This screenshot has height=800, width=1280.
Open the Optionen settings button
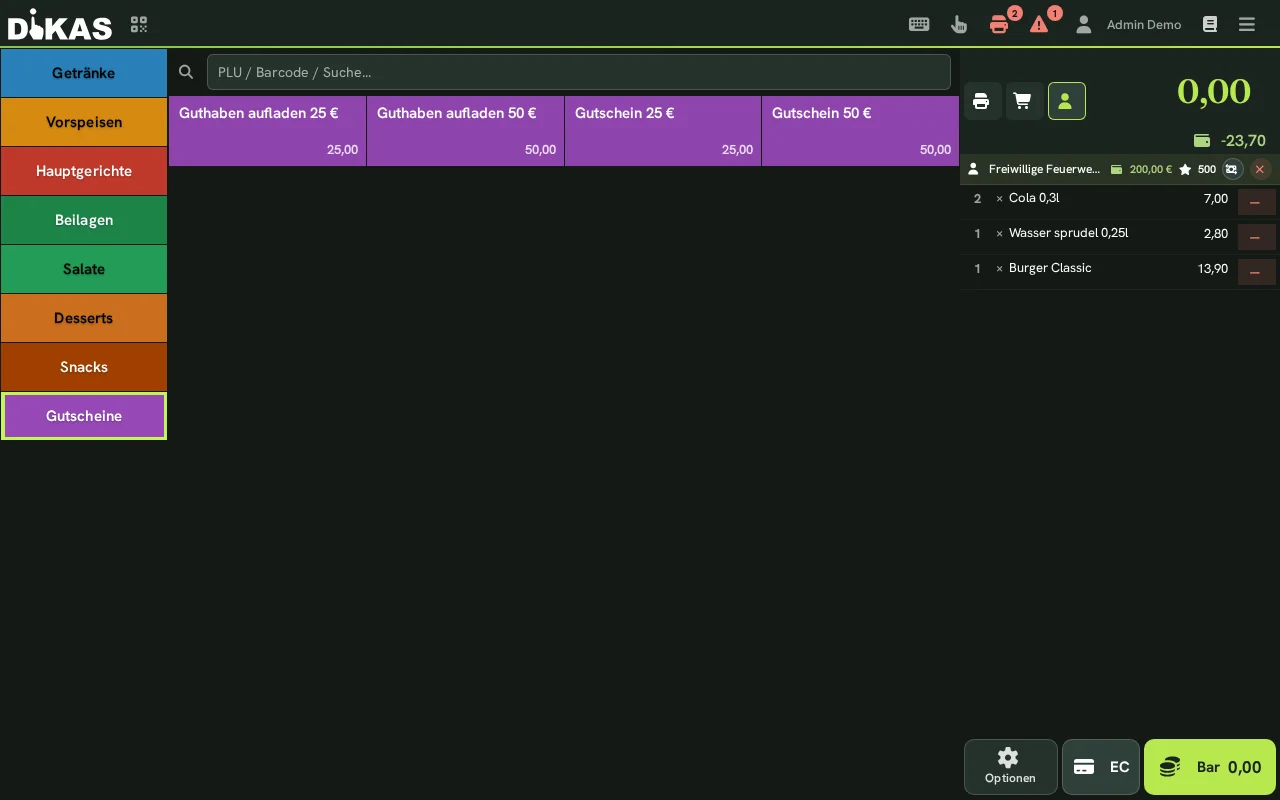coord(1010,767)
